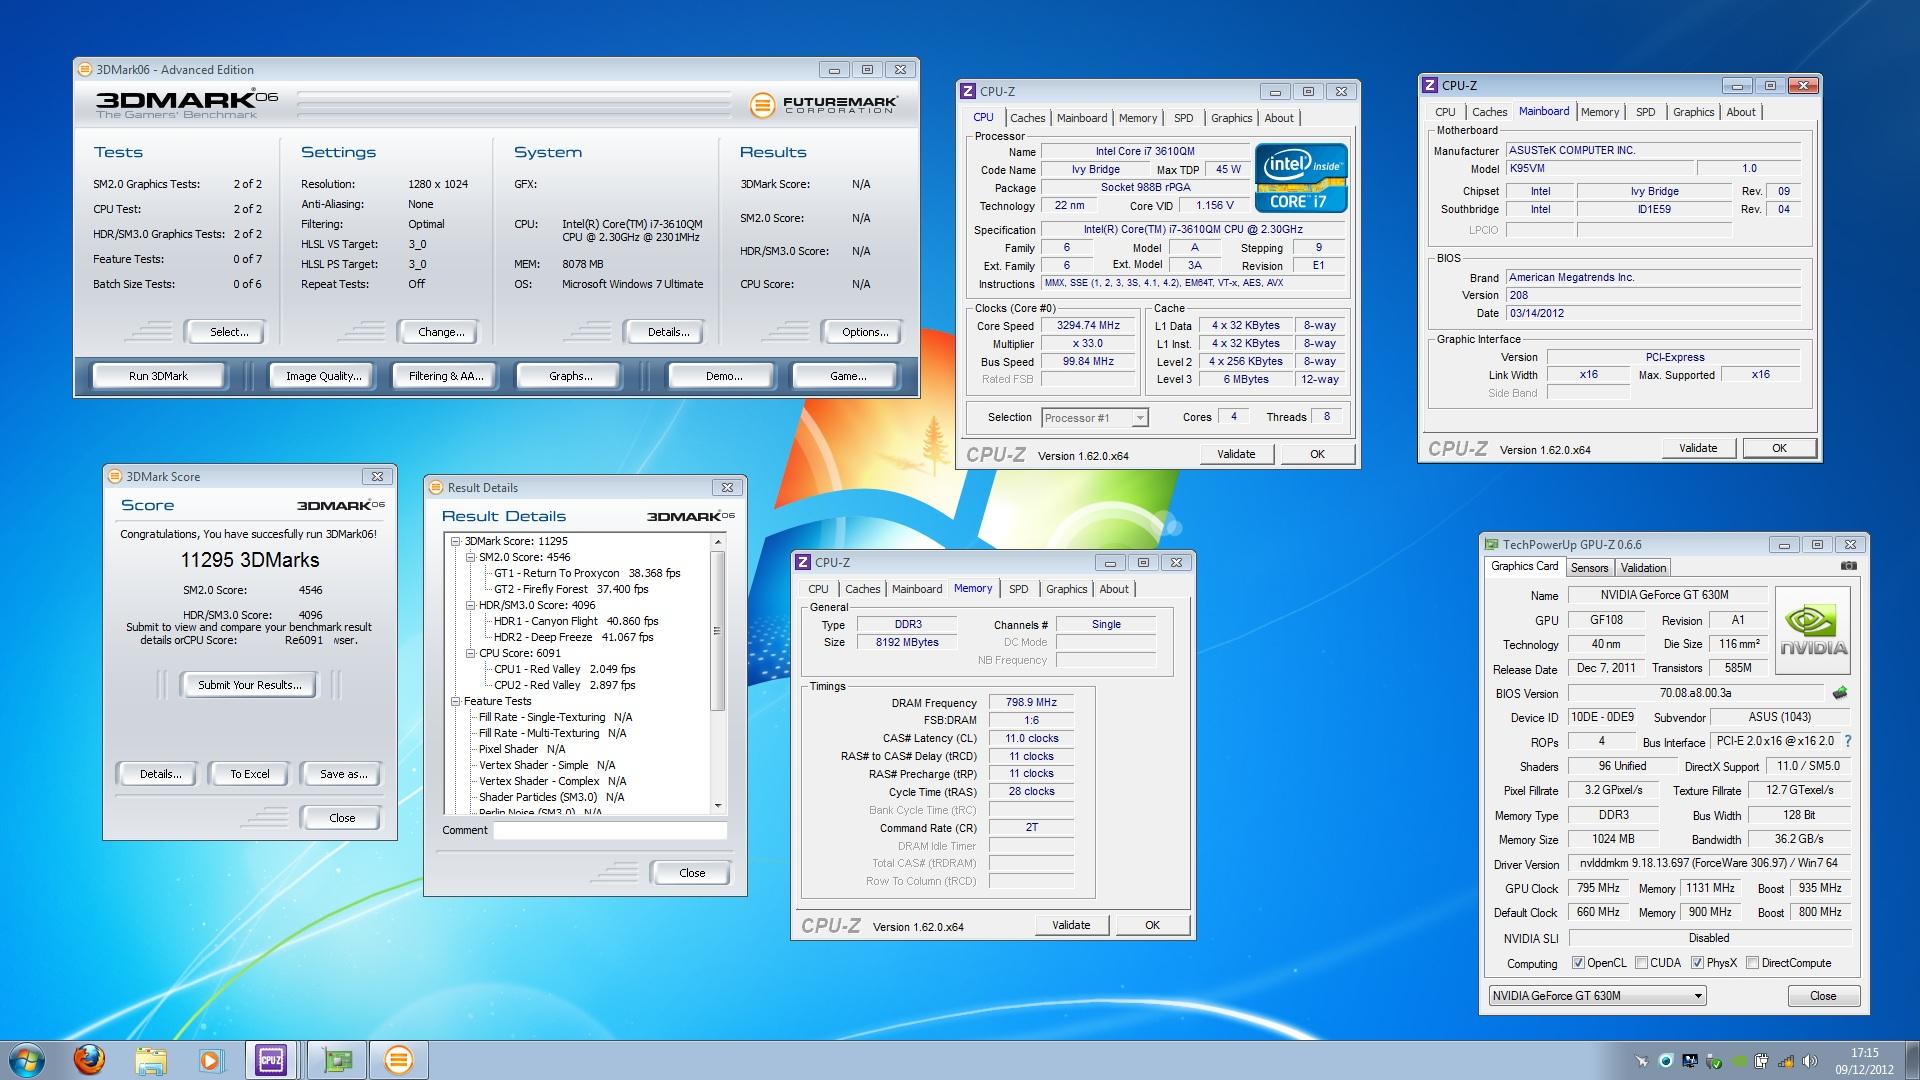Click the wireless network signal tray icon

coord(1785,1061)
